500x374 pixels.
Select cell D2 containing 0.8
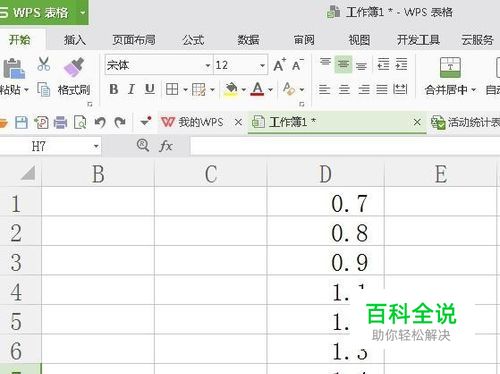click(x=326, y=231)
